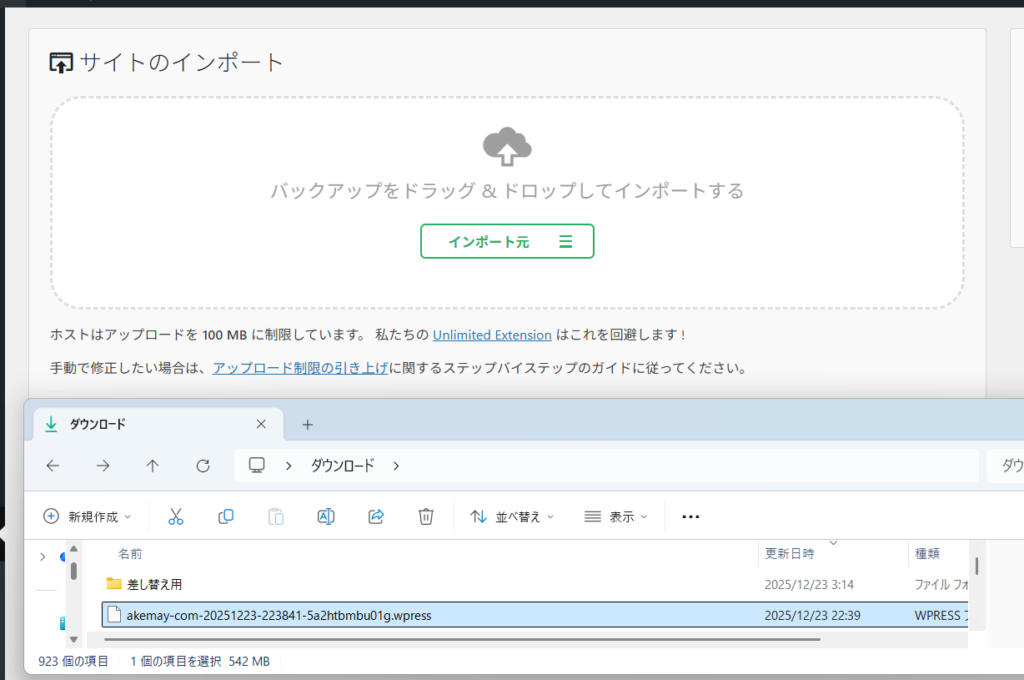Select the ダウンロード tab

click(x=140, y=424)
